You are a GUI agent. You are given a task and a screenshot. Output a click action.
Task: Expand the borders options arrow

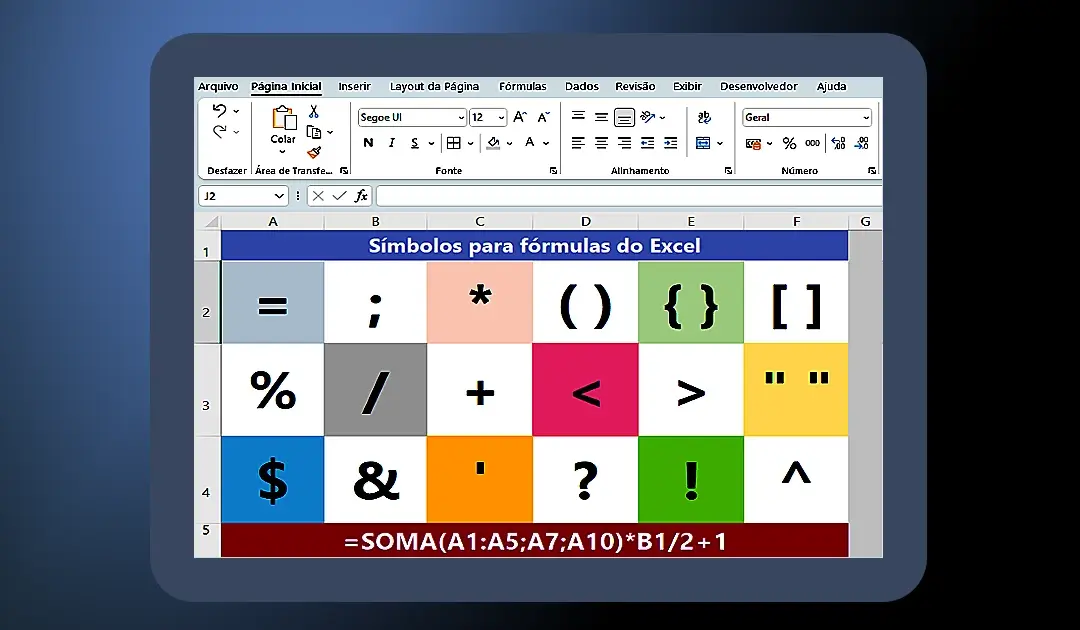click(470, 144)
